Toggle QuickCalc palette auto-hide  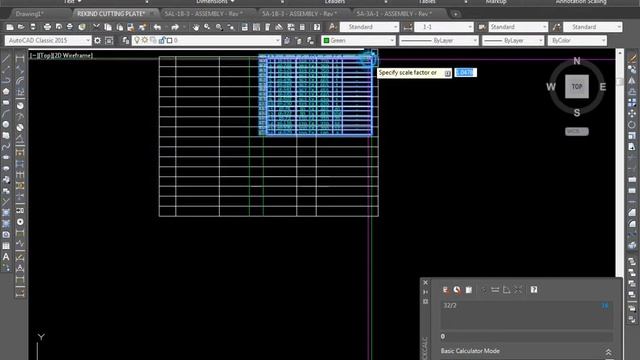click(426, 292)
